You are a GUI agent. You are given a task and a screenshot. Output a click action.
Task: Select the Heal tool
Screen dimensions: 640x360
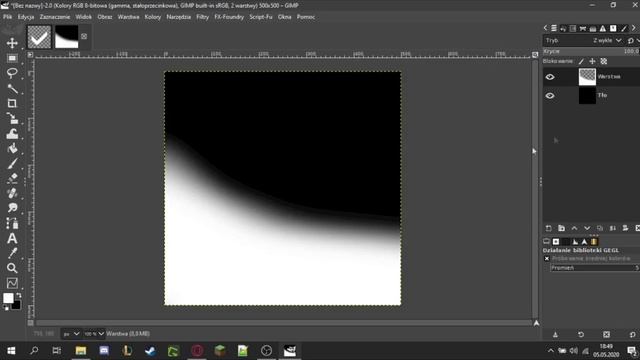click(x=12, y=193)
